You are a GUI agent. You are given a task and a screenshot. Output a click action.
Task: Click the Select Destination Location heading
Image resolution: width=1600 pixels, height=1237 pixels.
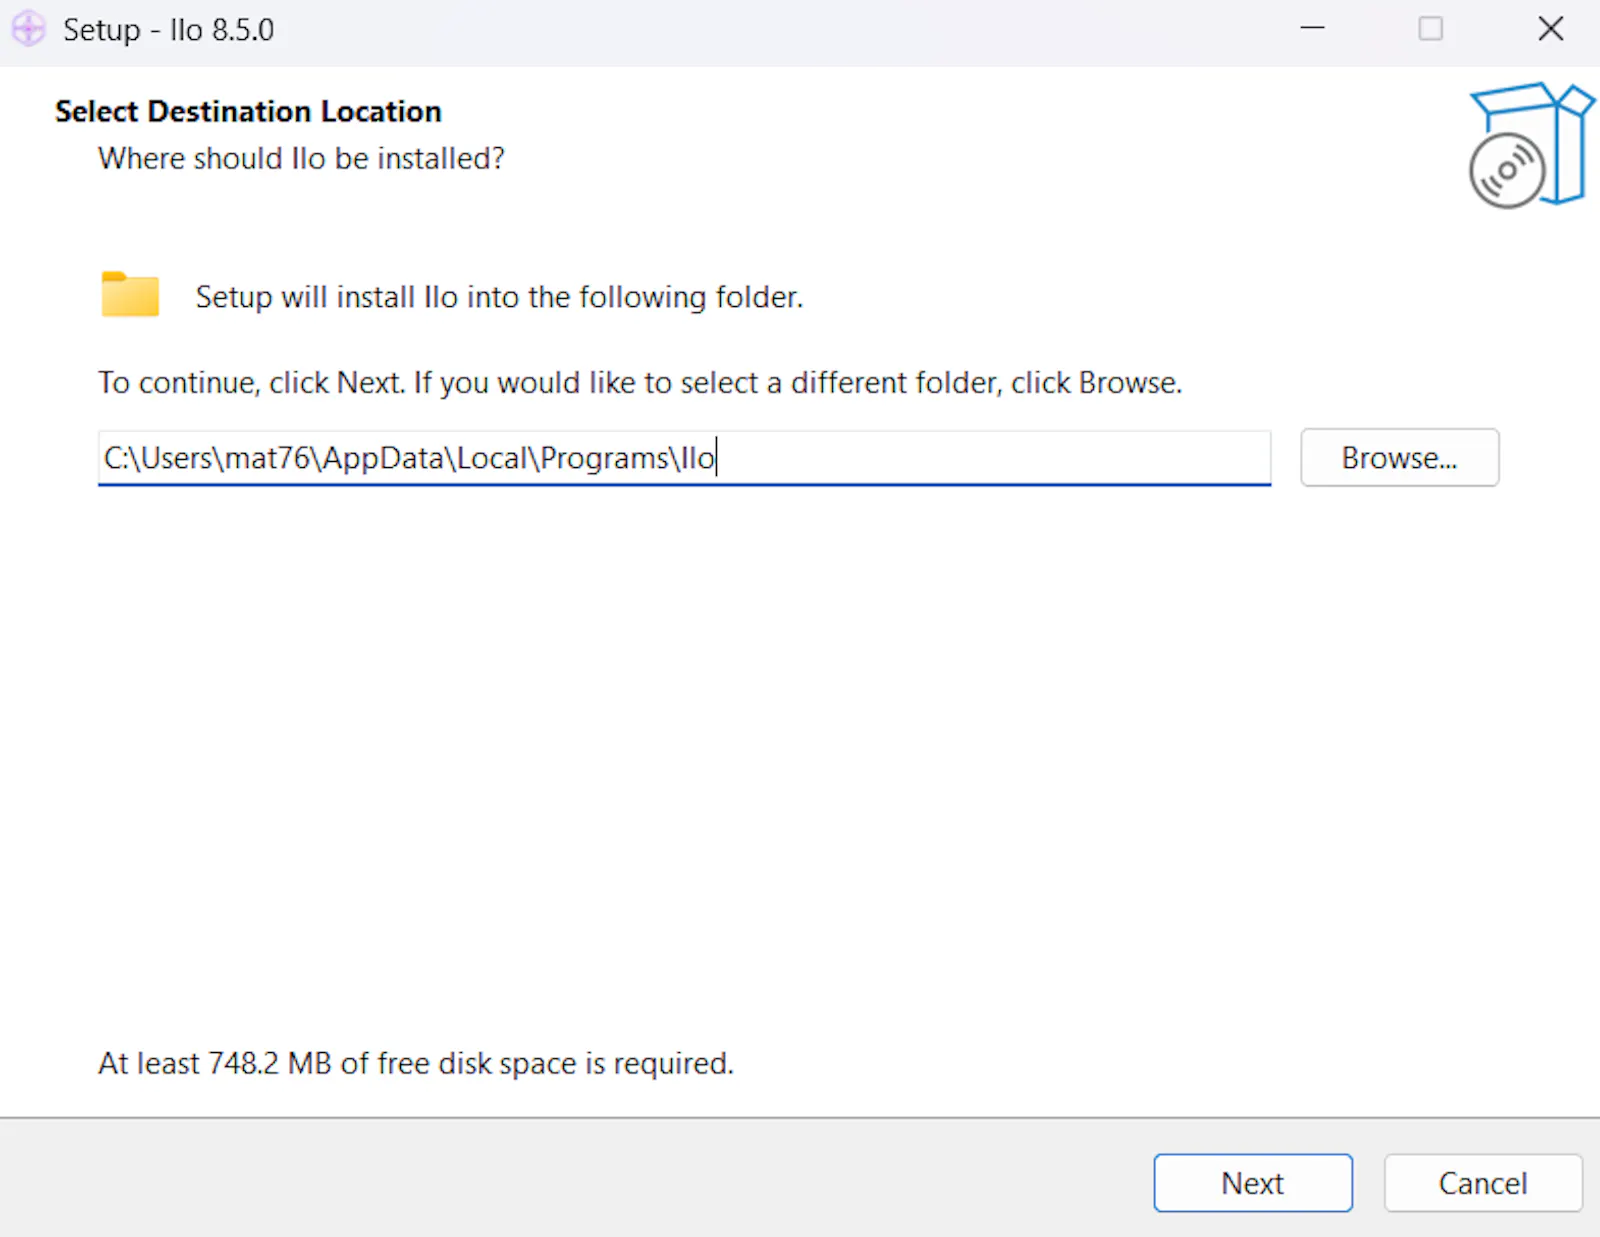tap(248, 111)
